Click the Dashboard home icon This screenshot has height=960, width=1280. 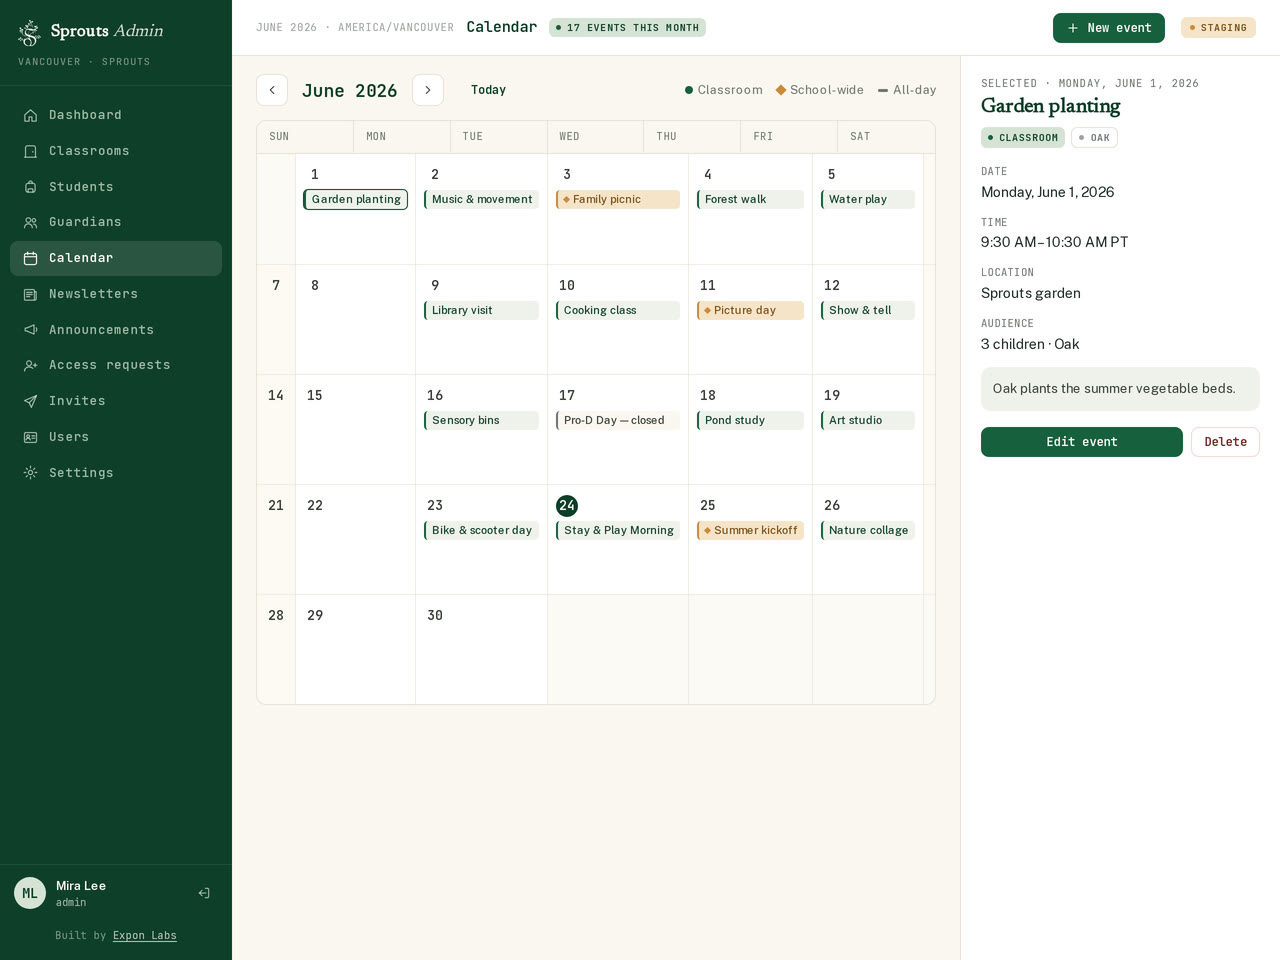(x=31, y=115)
